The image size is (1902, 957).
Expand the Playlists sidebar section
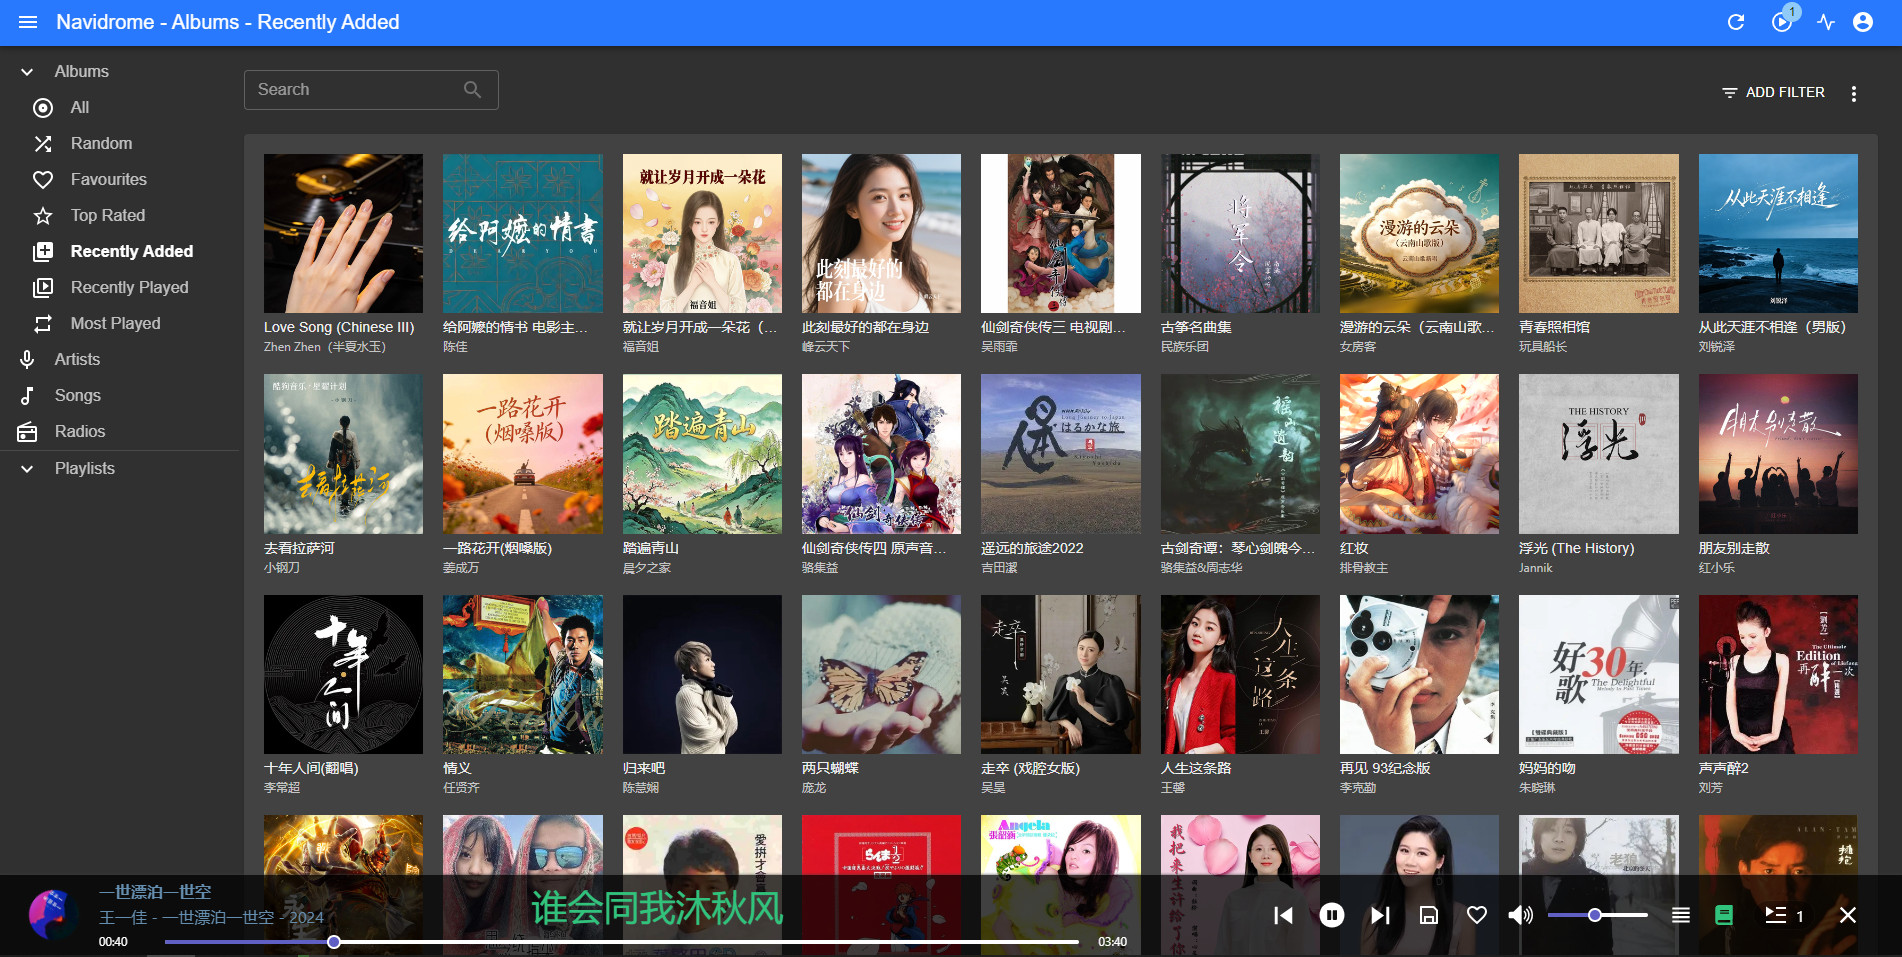tap(27, 469)
